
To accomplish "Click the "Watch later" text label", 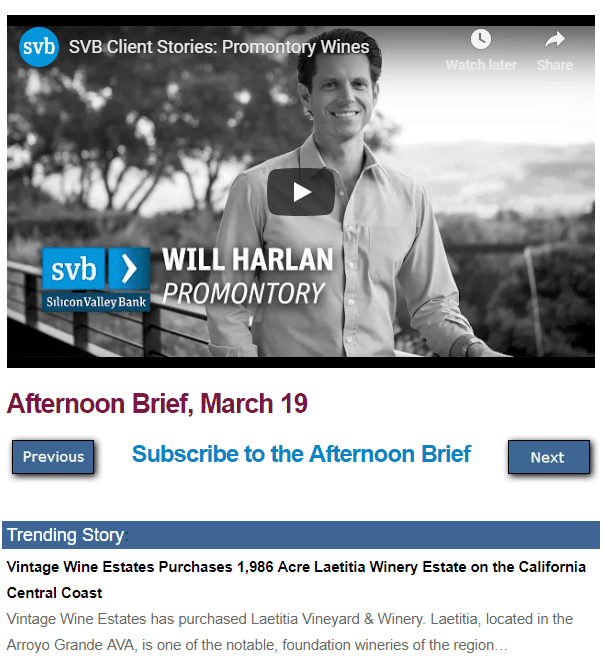I will click(481, 65).
